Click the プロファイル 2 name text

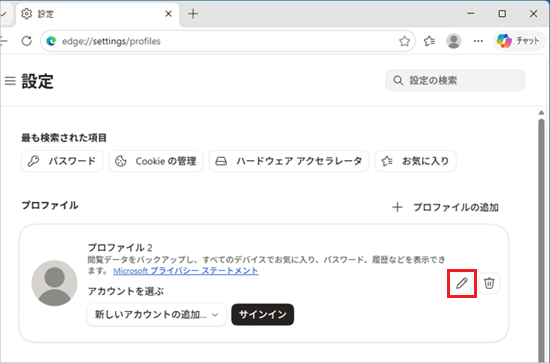(x=120, y=248)
